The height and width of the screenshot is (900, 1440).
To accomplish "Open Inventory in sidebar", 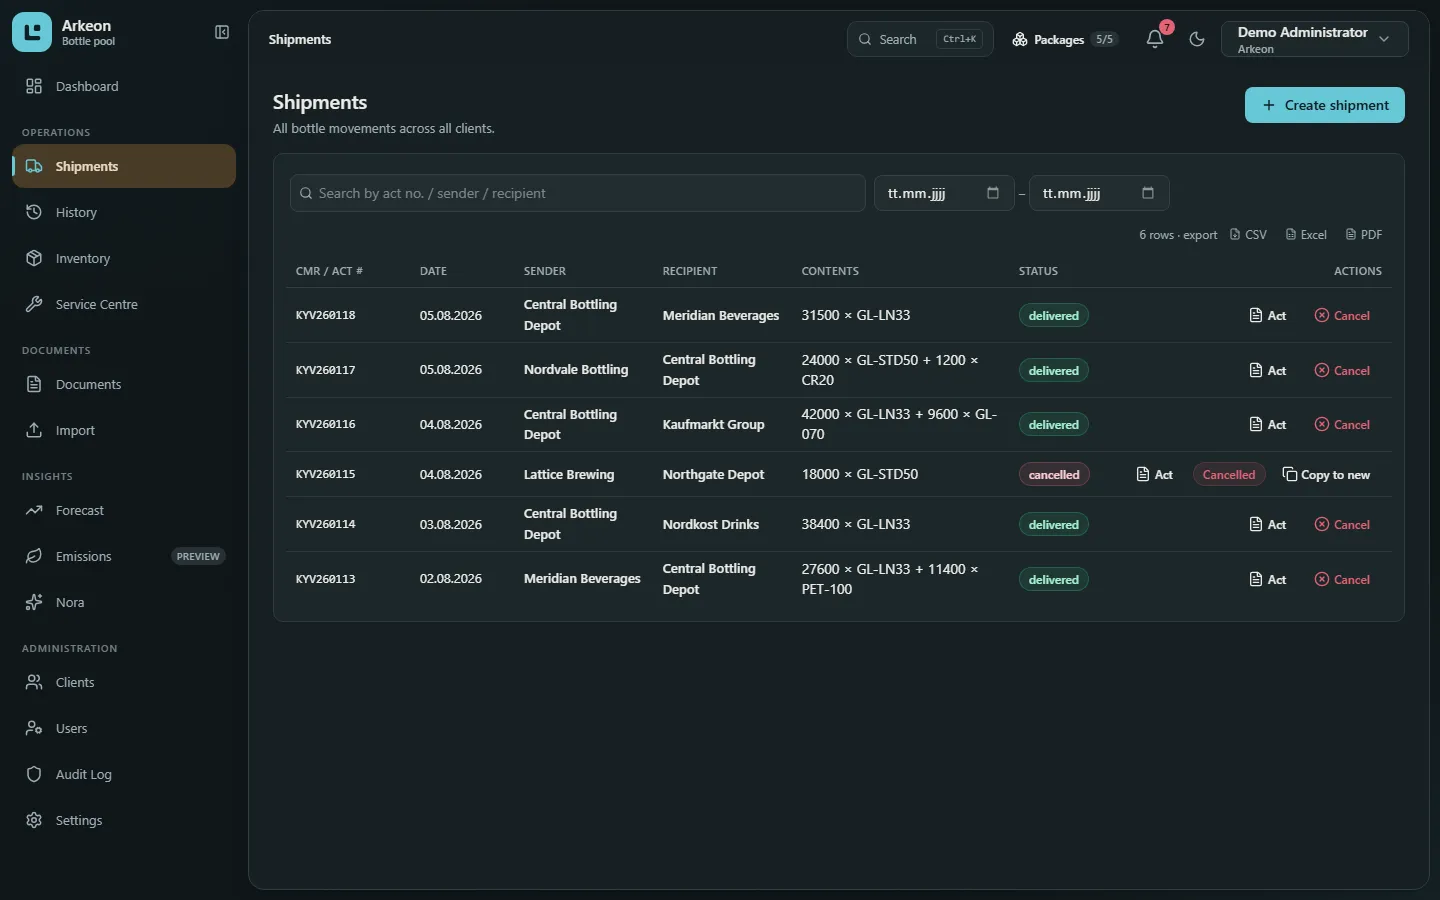I will [124, 258].
